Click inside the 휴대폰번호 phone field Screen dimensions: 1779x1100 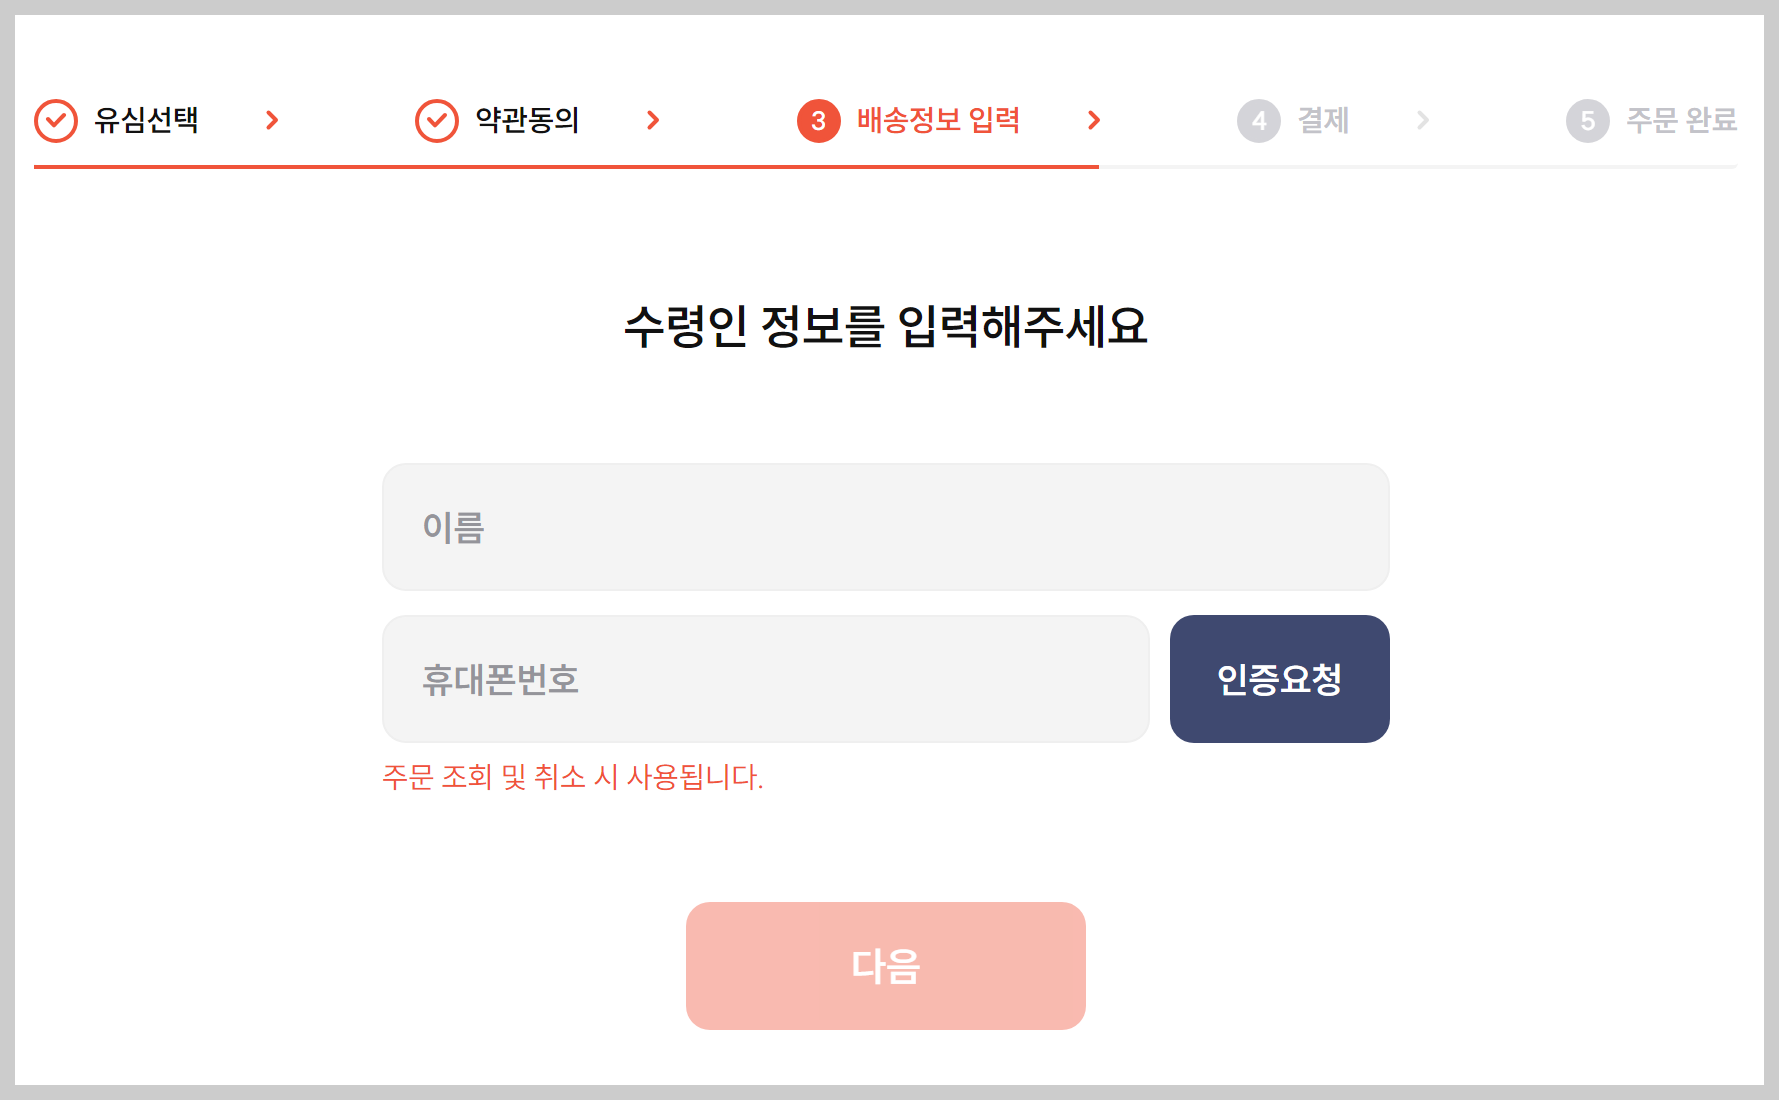[766, 679]
